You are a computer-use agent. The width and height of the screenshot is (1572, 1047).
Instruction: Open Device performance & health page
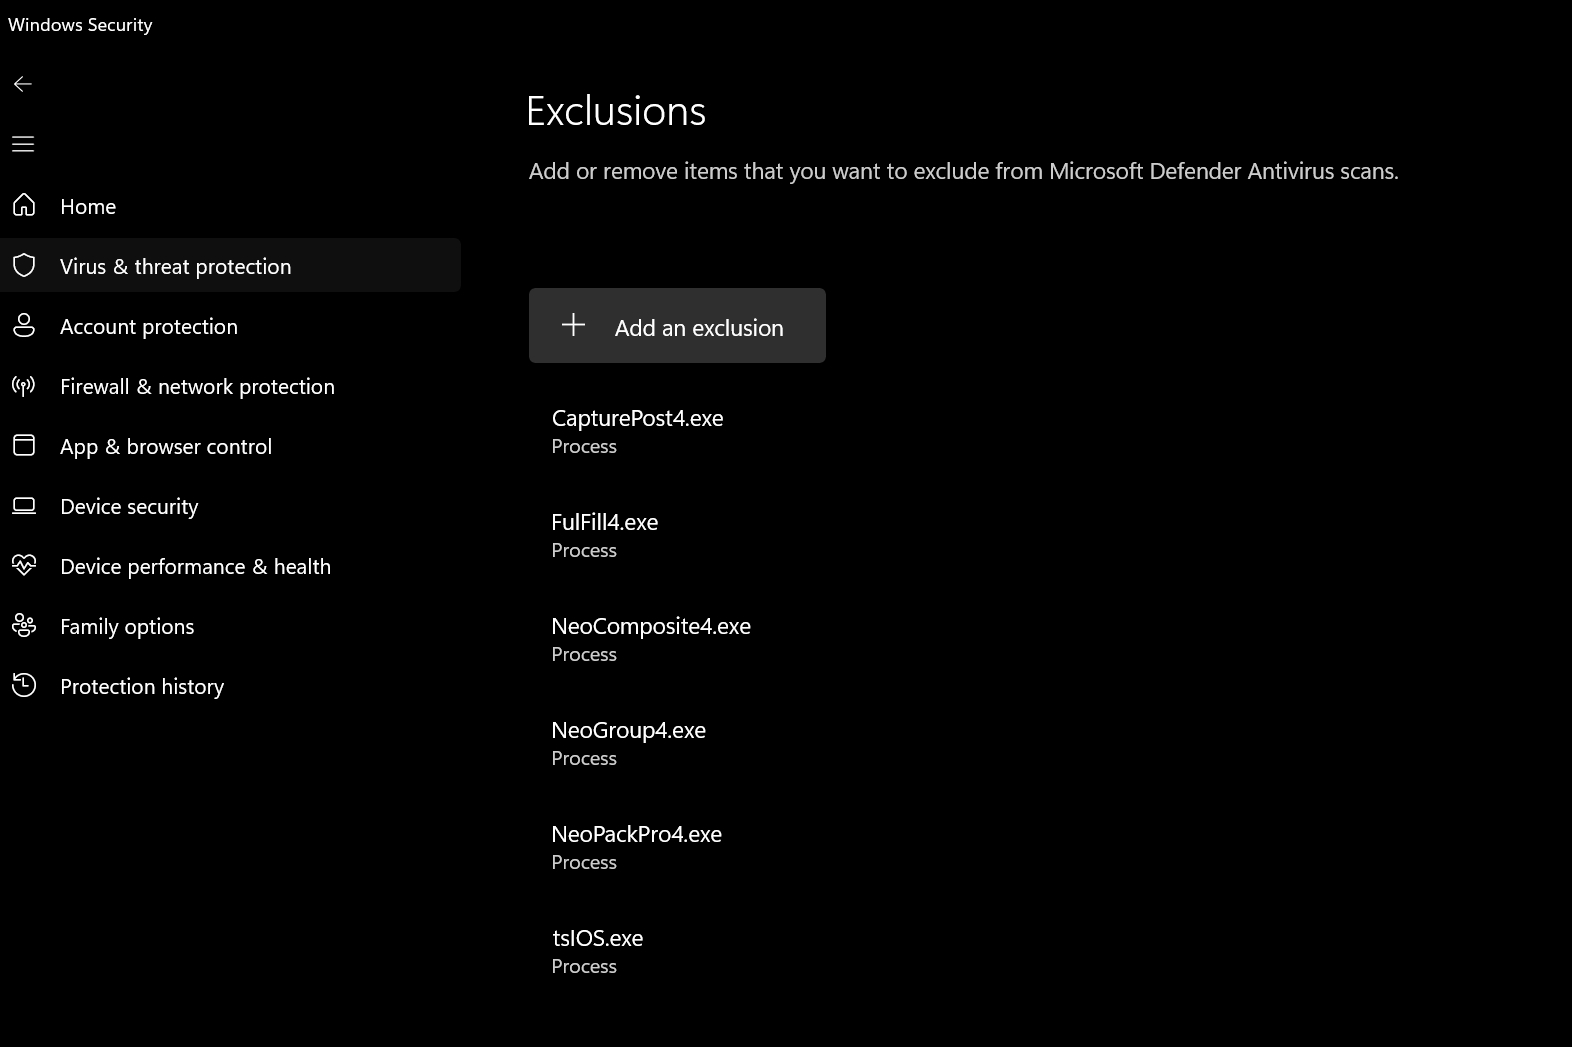pos(230,566)
